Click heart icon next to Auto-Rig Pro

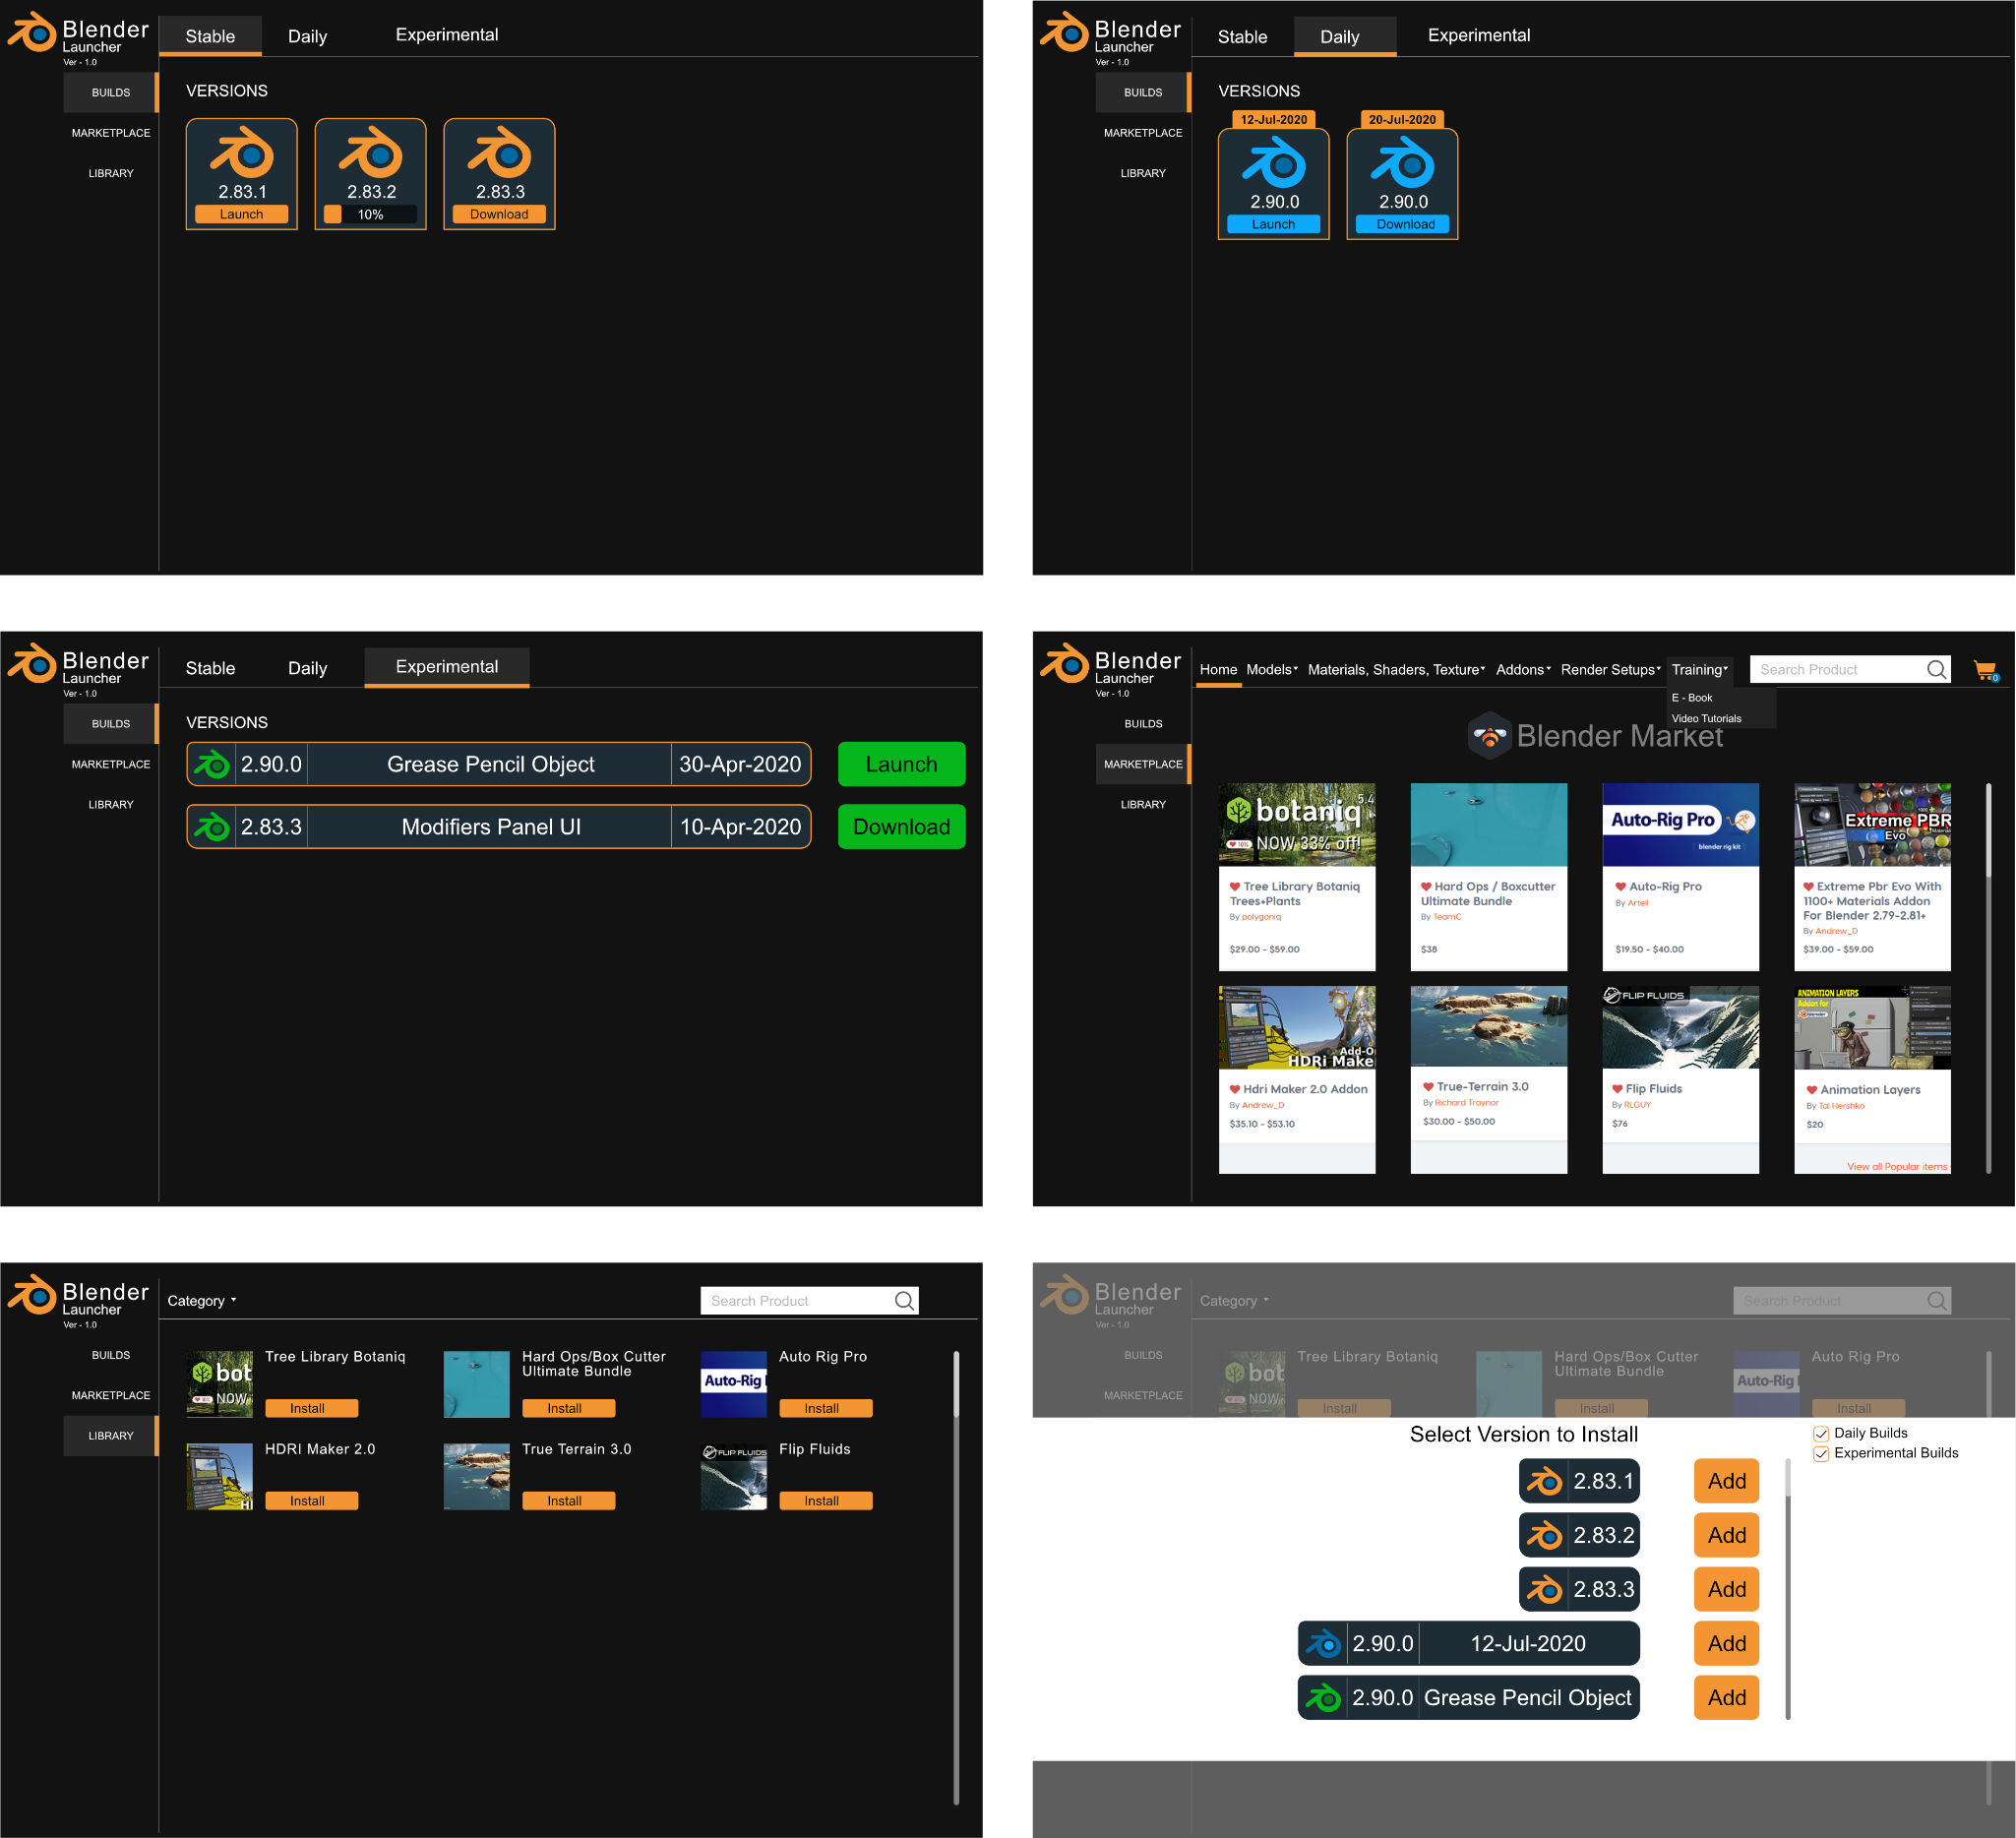(x=1620, y=887)
